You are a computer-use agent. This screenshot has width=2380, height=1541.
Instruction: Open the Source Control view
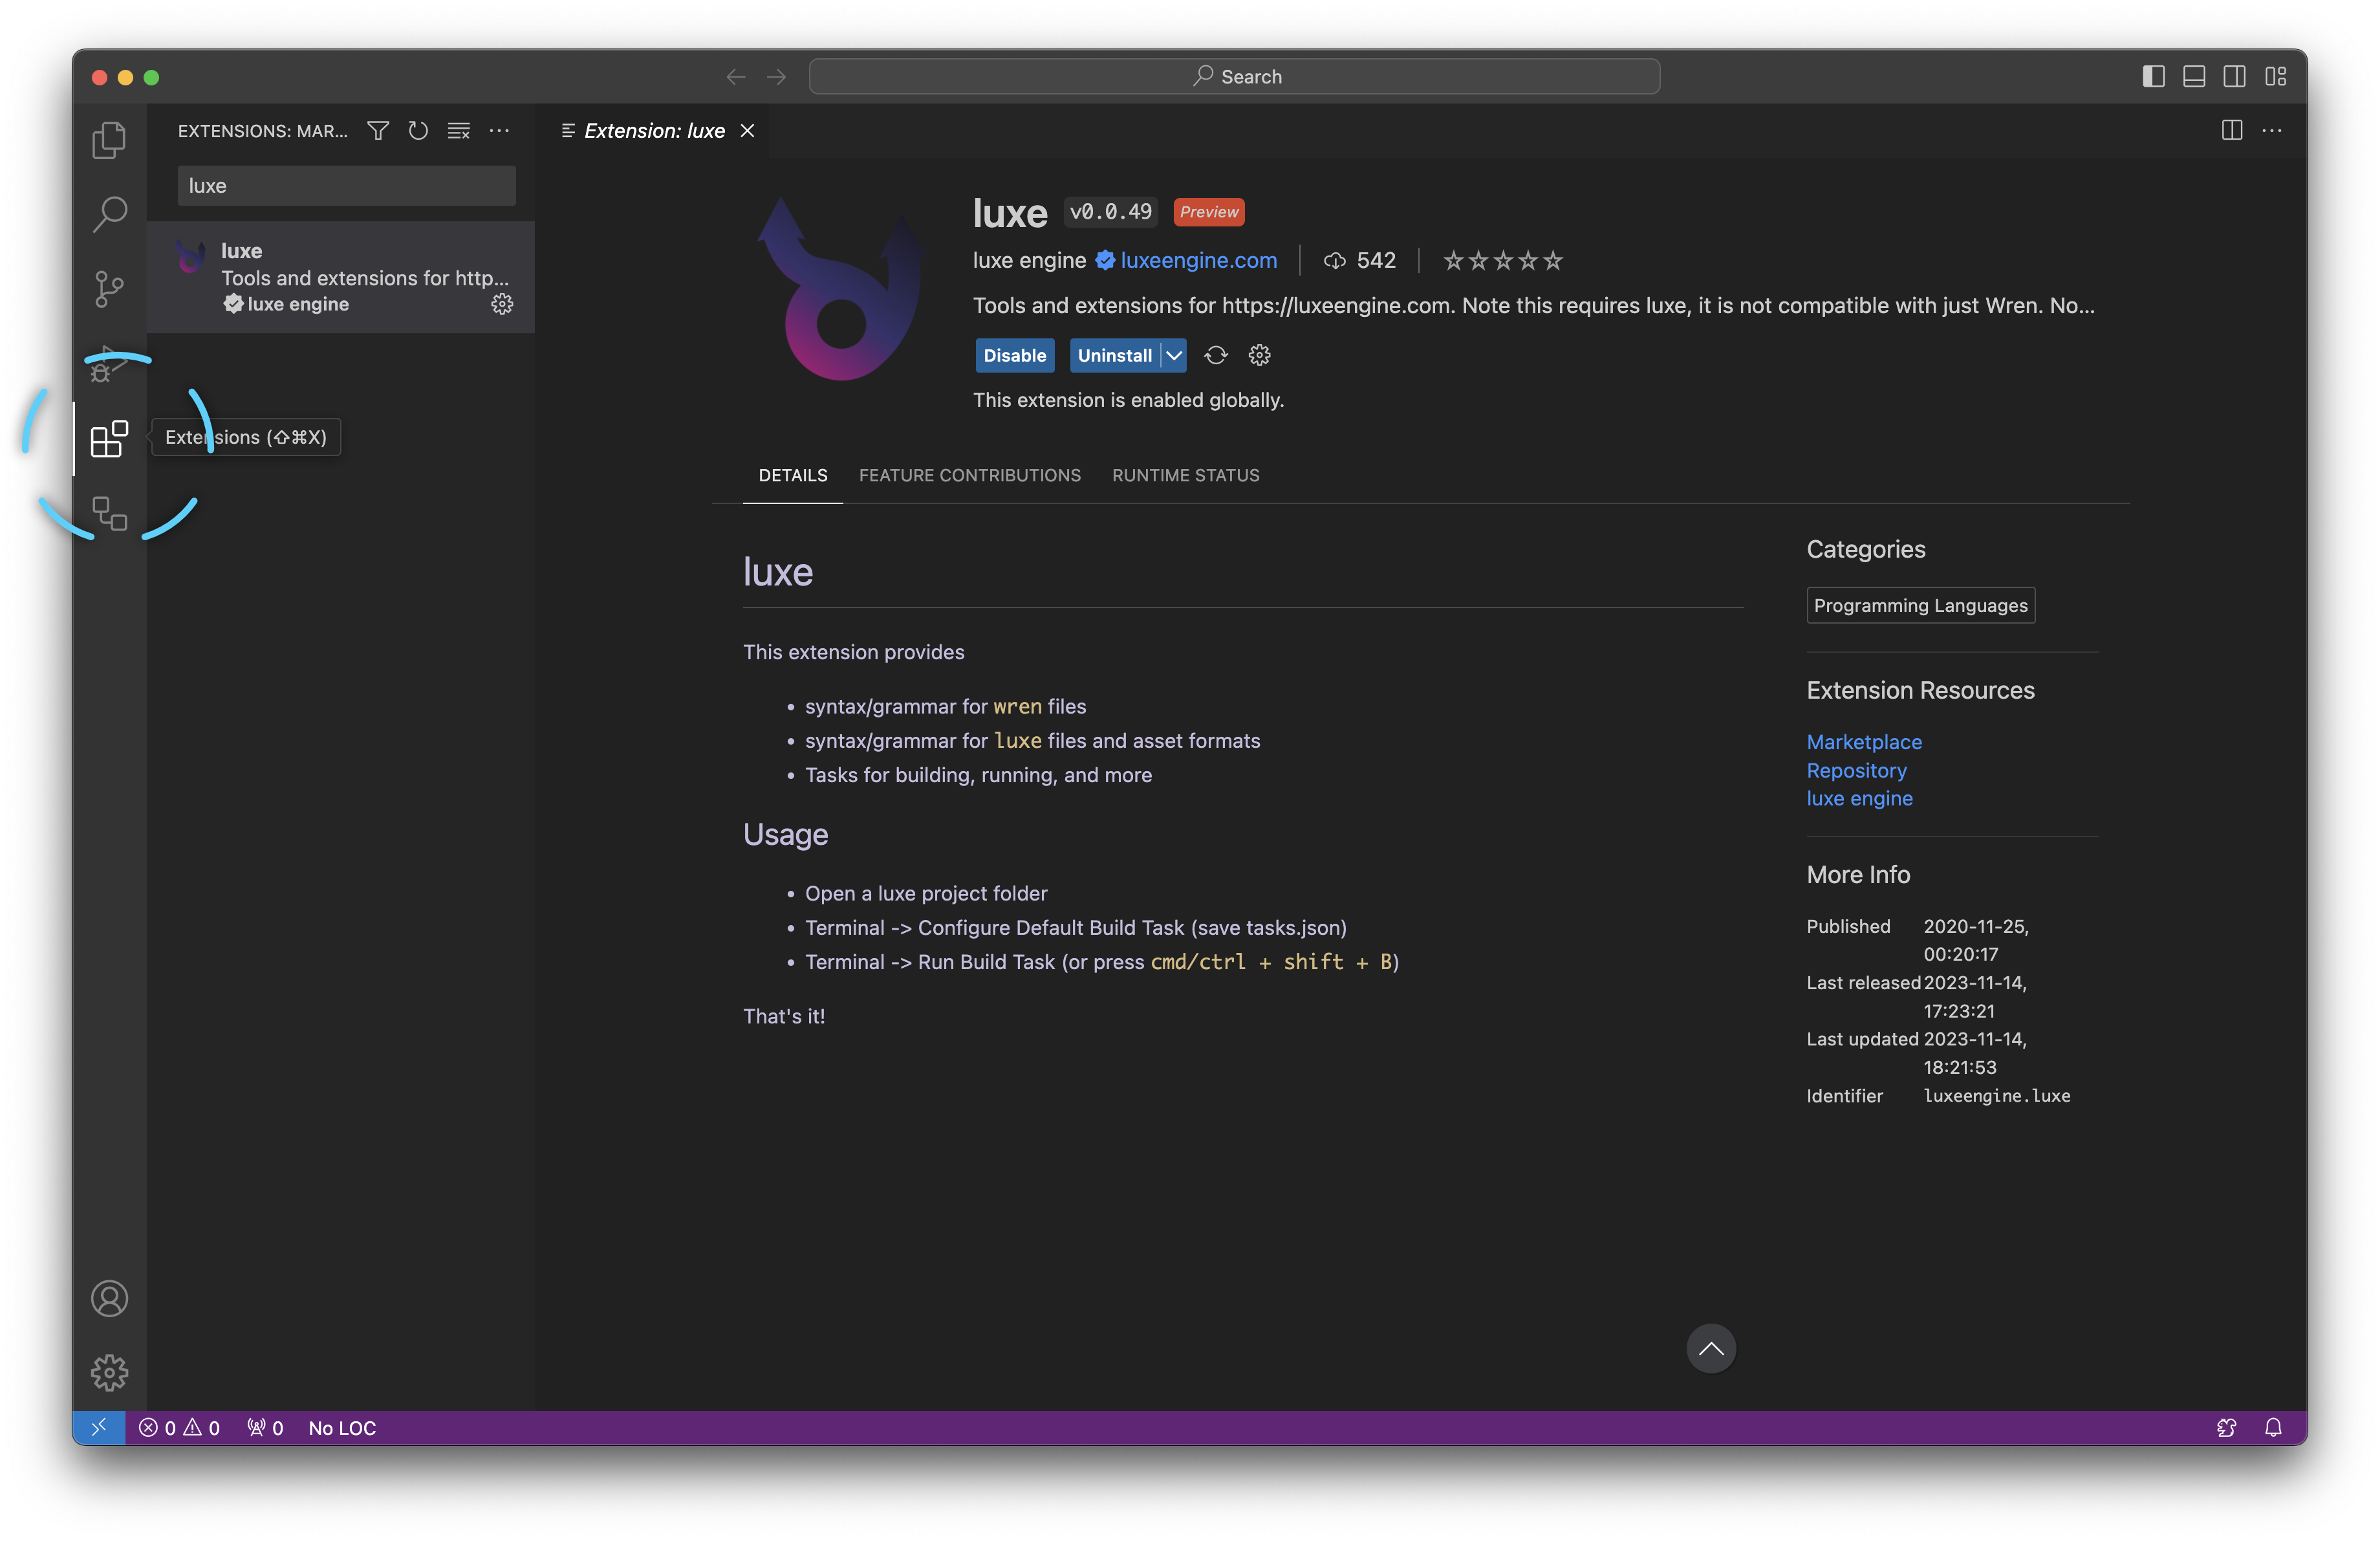[109, 288]
